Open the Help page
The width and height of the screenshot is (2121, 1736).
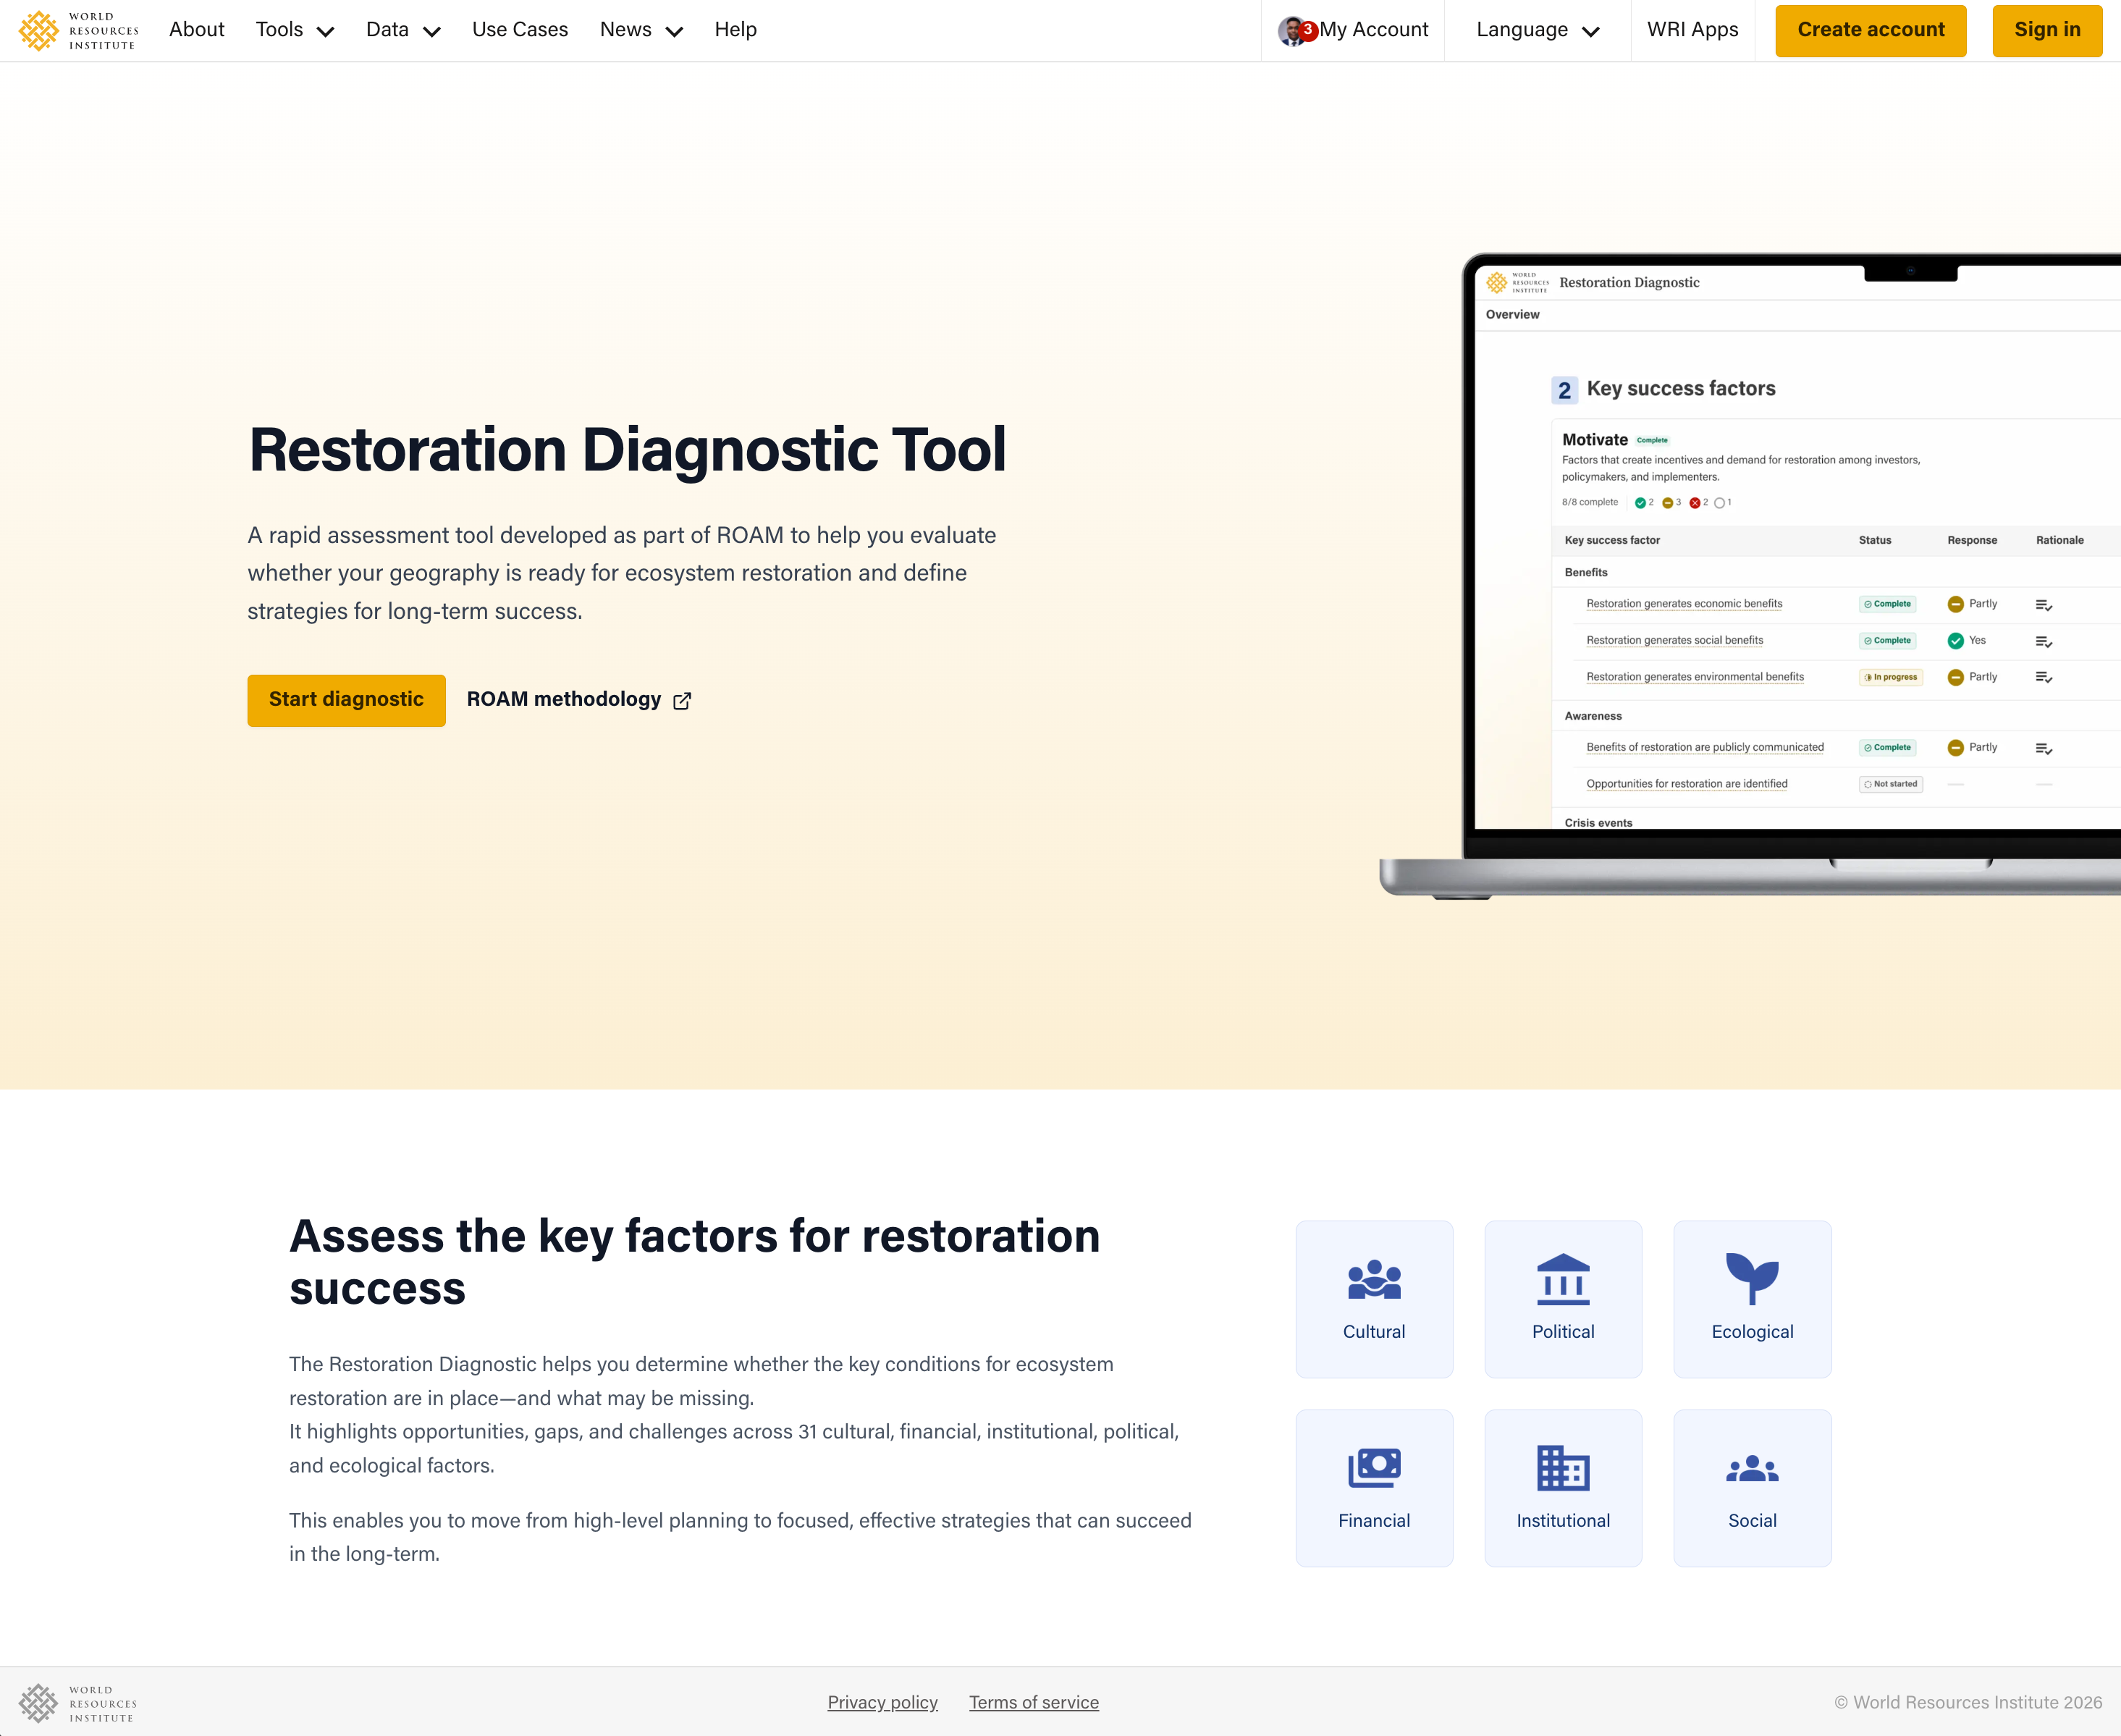[x=735, y=30]
